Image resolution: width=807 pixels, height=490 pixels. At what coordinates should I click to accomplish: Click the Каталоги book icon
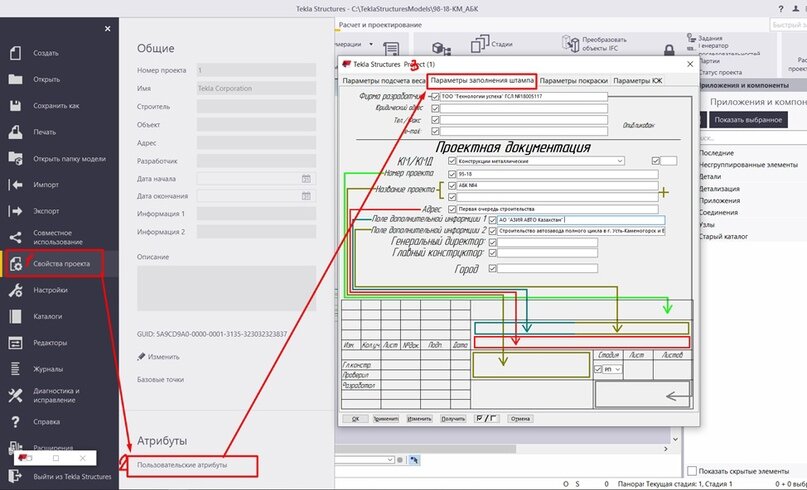tap(15, 317)
